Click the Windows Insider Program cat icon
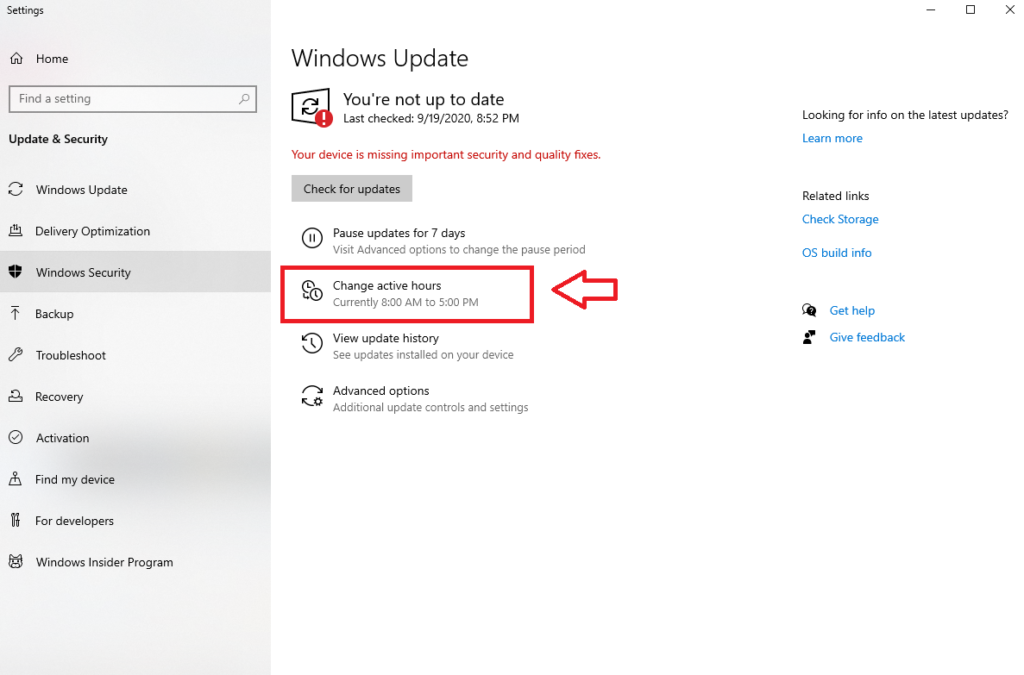Viewport: 1024px width, 675px height. [x=16, y=561]
